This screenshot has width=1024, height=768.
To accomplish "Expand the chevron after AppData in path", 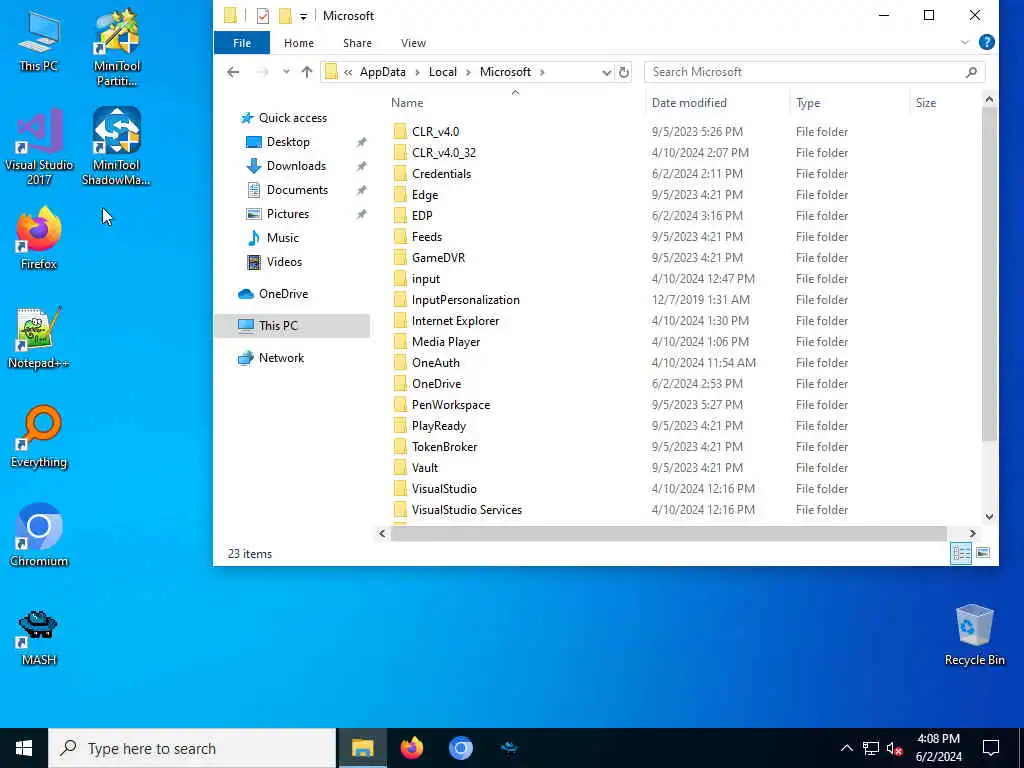I will [417, 72].
